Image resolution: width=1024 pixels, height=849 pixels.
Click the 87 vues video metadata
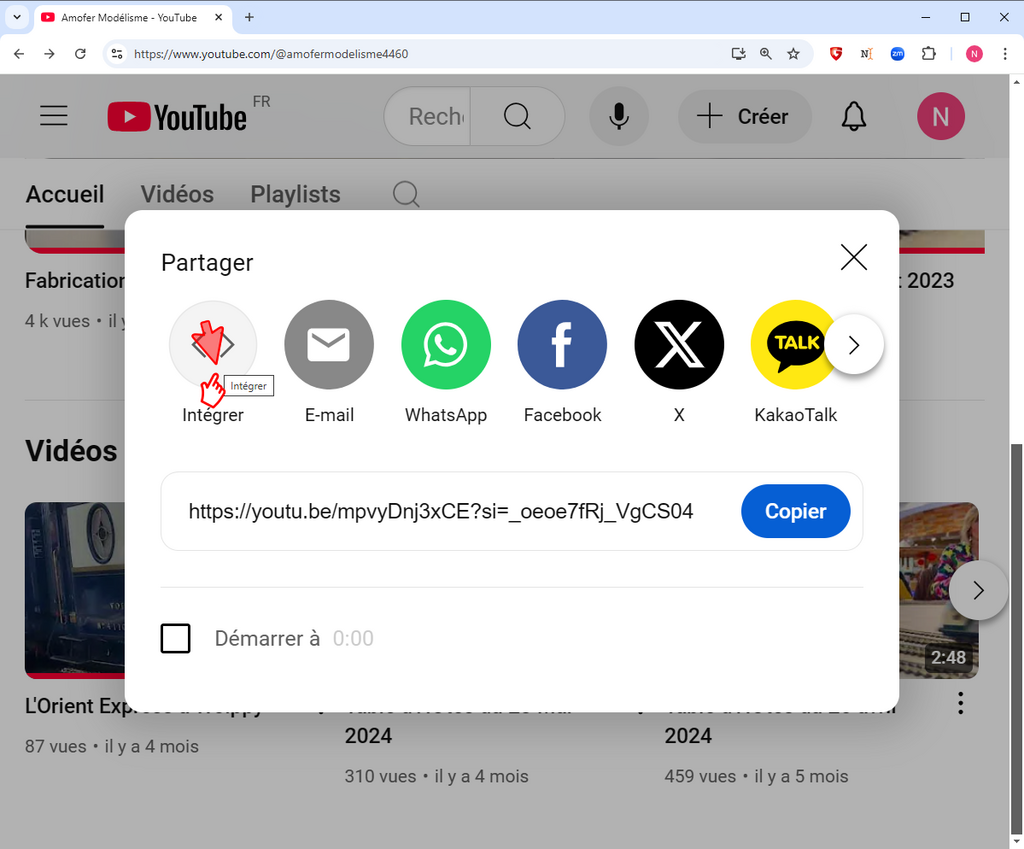point(112,746)
